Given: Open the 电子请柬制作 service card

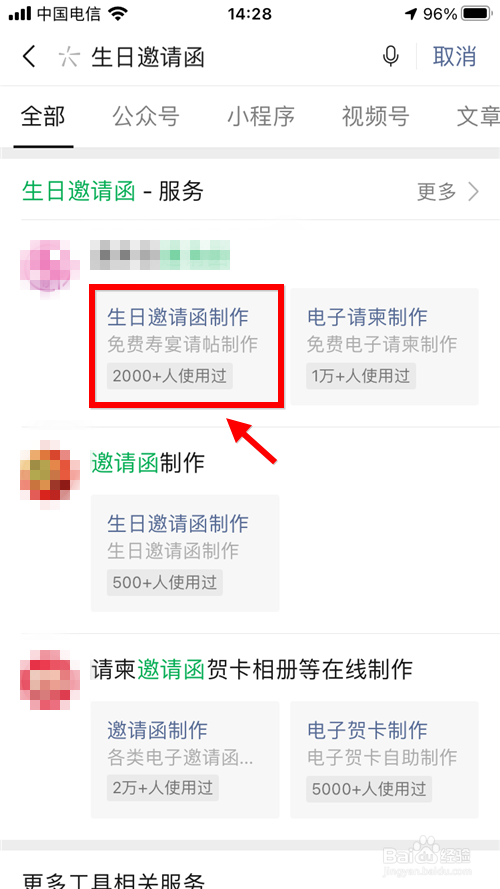Looking at the screenshot, I should tap(384, 347).
